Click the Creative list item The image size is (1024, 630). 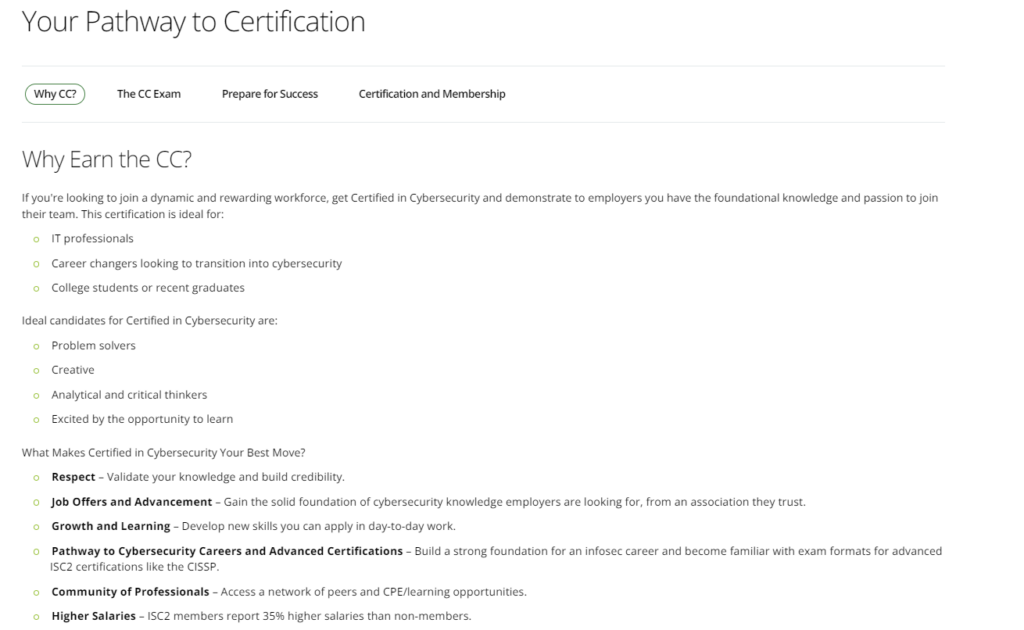click(x=73, y=370)
